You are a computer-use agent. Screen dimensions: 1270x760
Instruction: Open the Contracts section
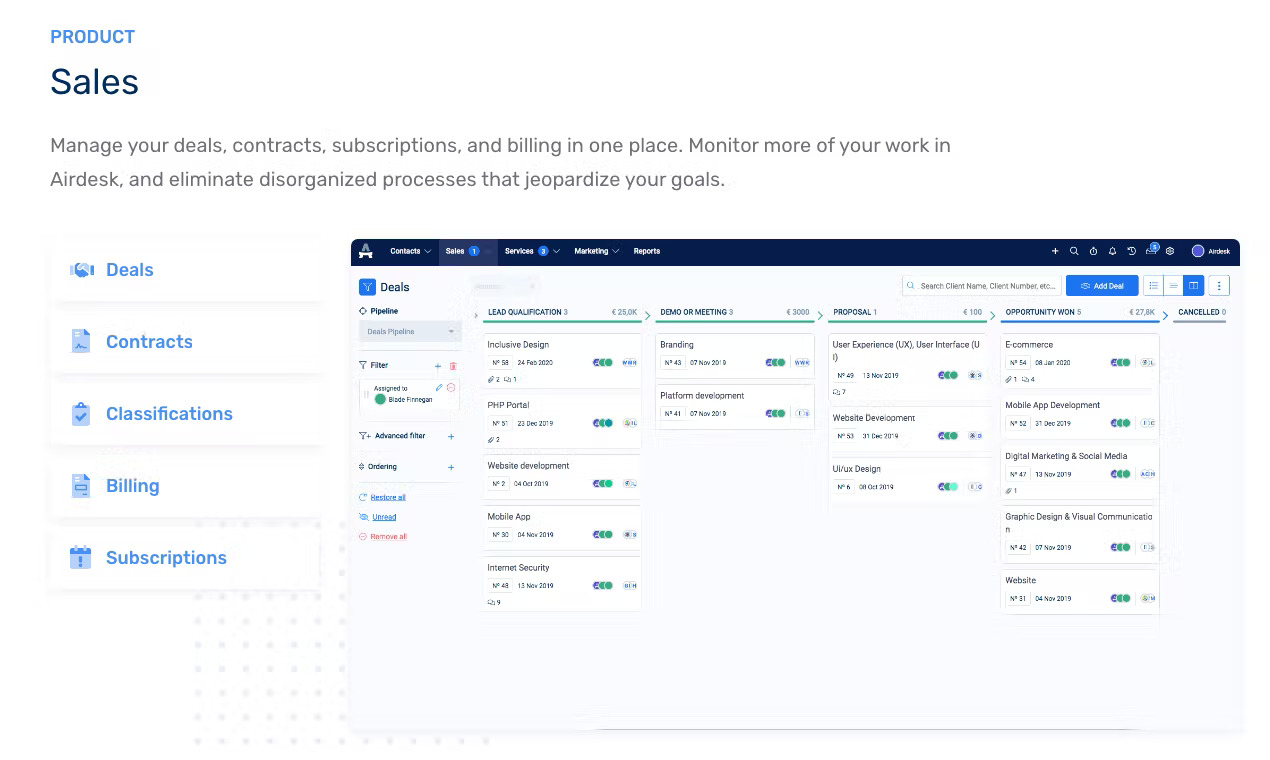point(81,341)
